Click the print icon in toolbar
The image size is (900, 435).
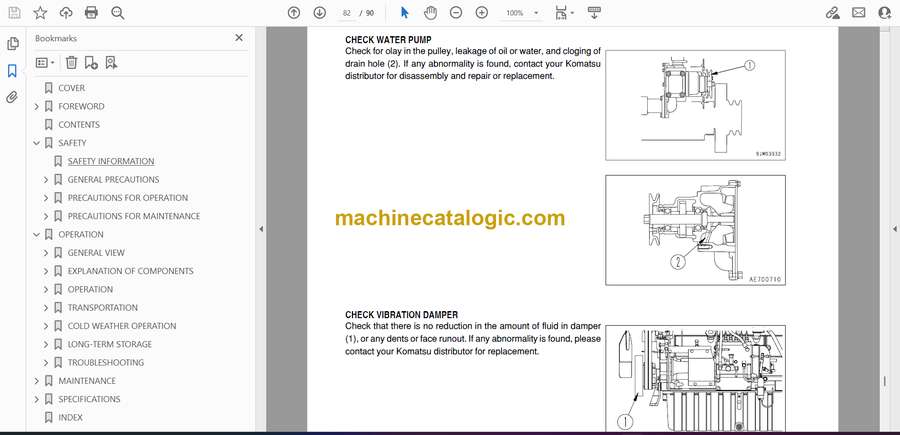click(92, 13)
